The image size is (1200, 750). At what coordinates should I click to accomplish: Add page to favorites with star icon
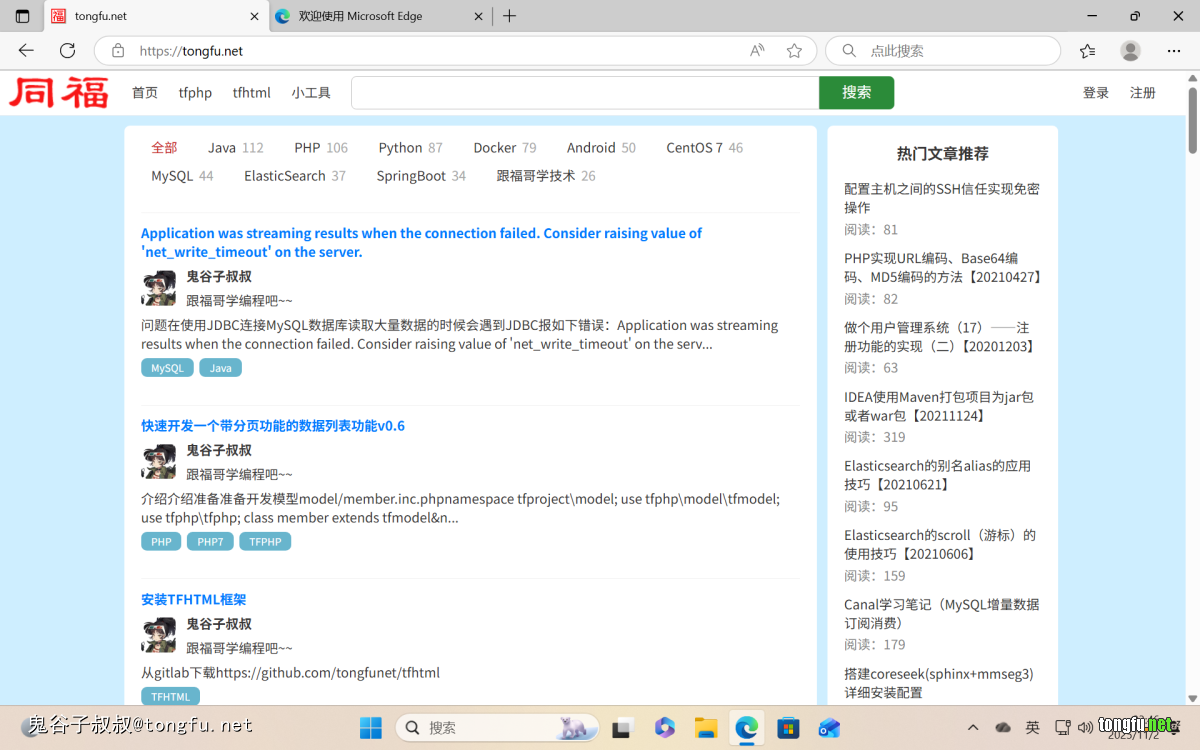click(794, 51)
